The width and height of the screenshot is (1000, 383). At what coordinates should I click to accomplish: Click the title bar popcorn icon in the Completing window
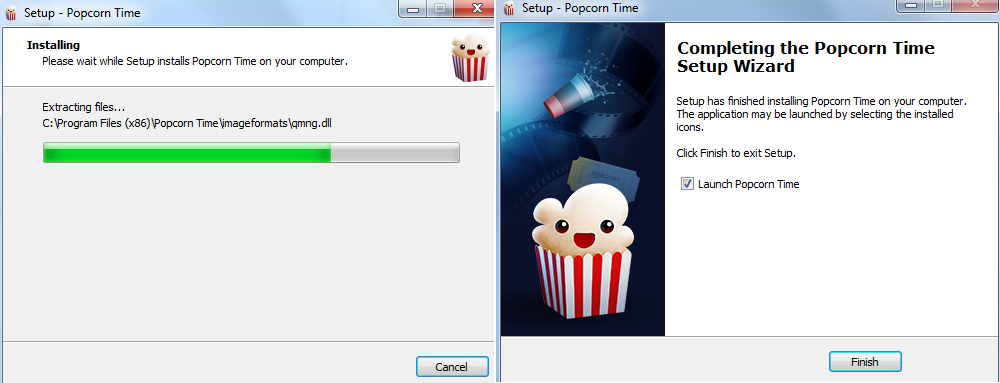(x=509, y=8)
